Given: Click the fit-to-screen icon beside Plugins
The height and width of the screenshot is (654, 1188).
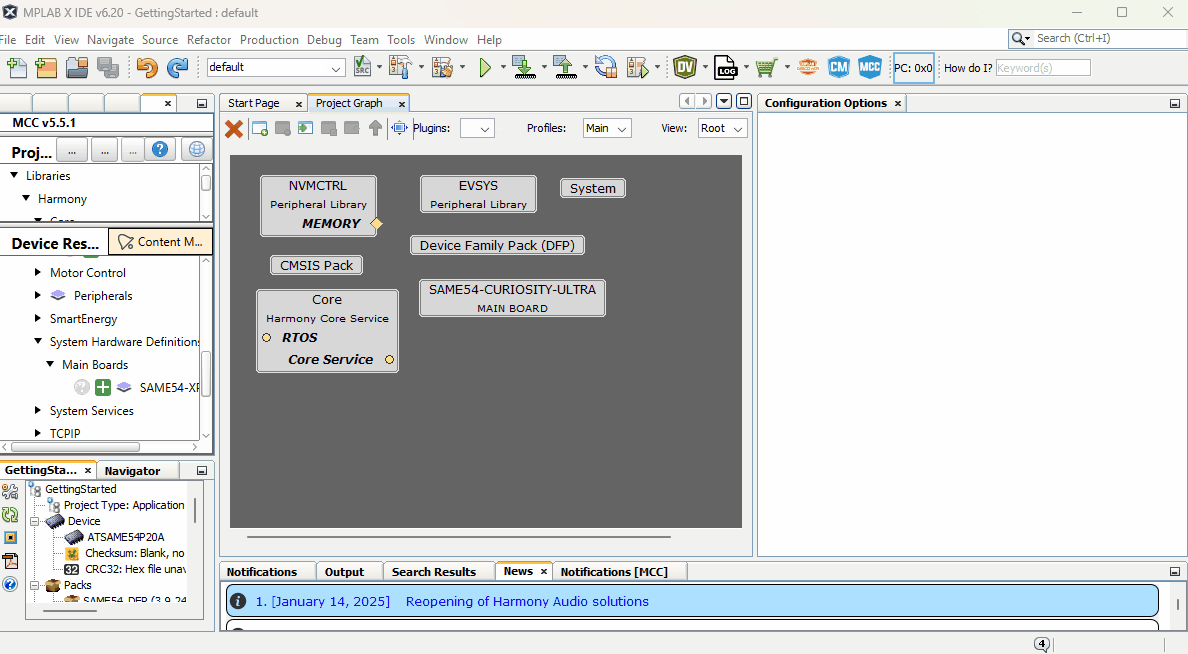Looking at the screenshot, I should click(x=399, y=128).
